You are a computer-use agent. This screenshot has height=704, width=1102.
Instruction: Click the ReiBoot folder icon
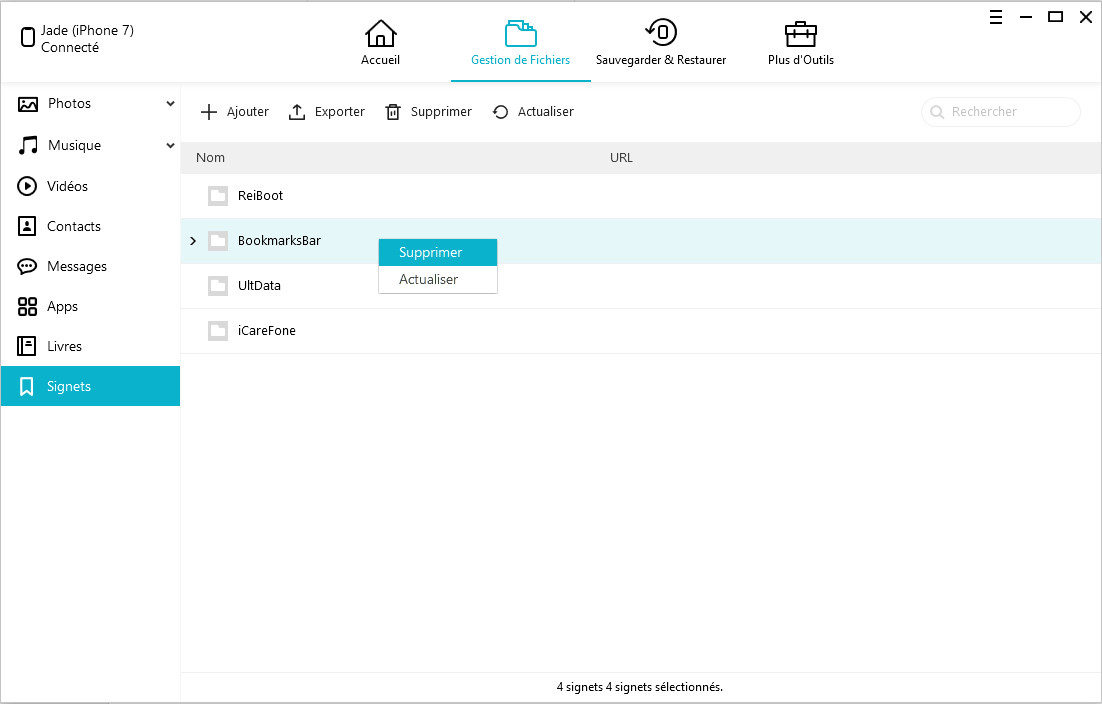218,196
